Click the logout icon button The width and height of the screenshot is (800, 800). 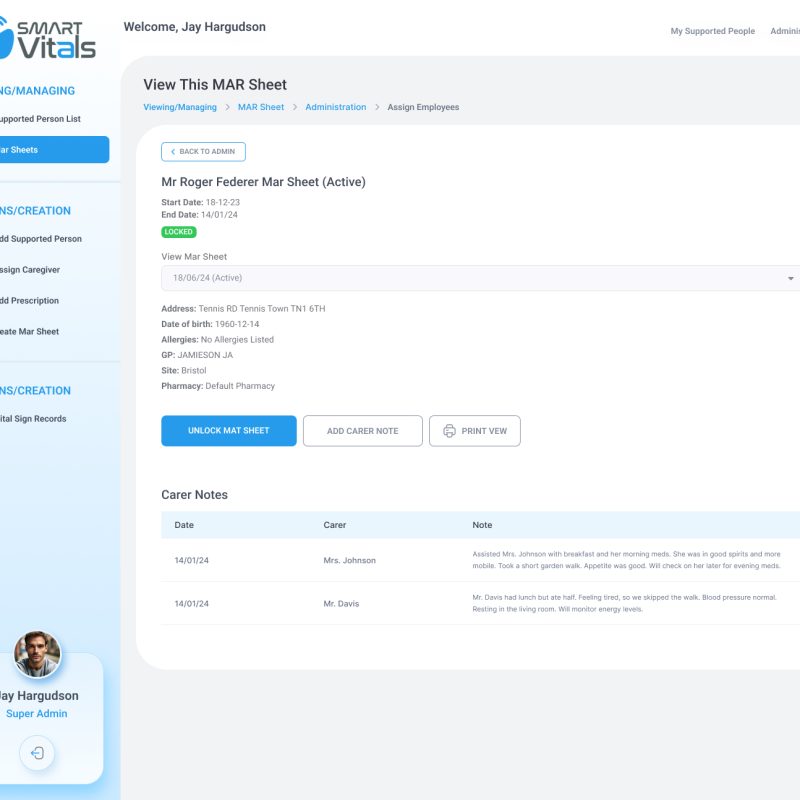tap(37, 753)
